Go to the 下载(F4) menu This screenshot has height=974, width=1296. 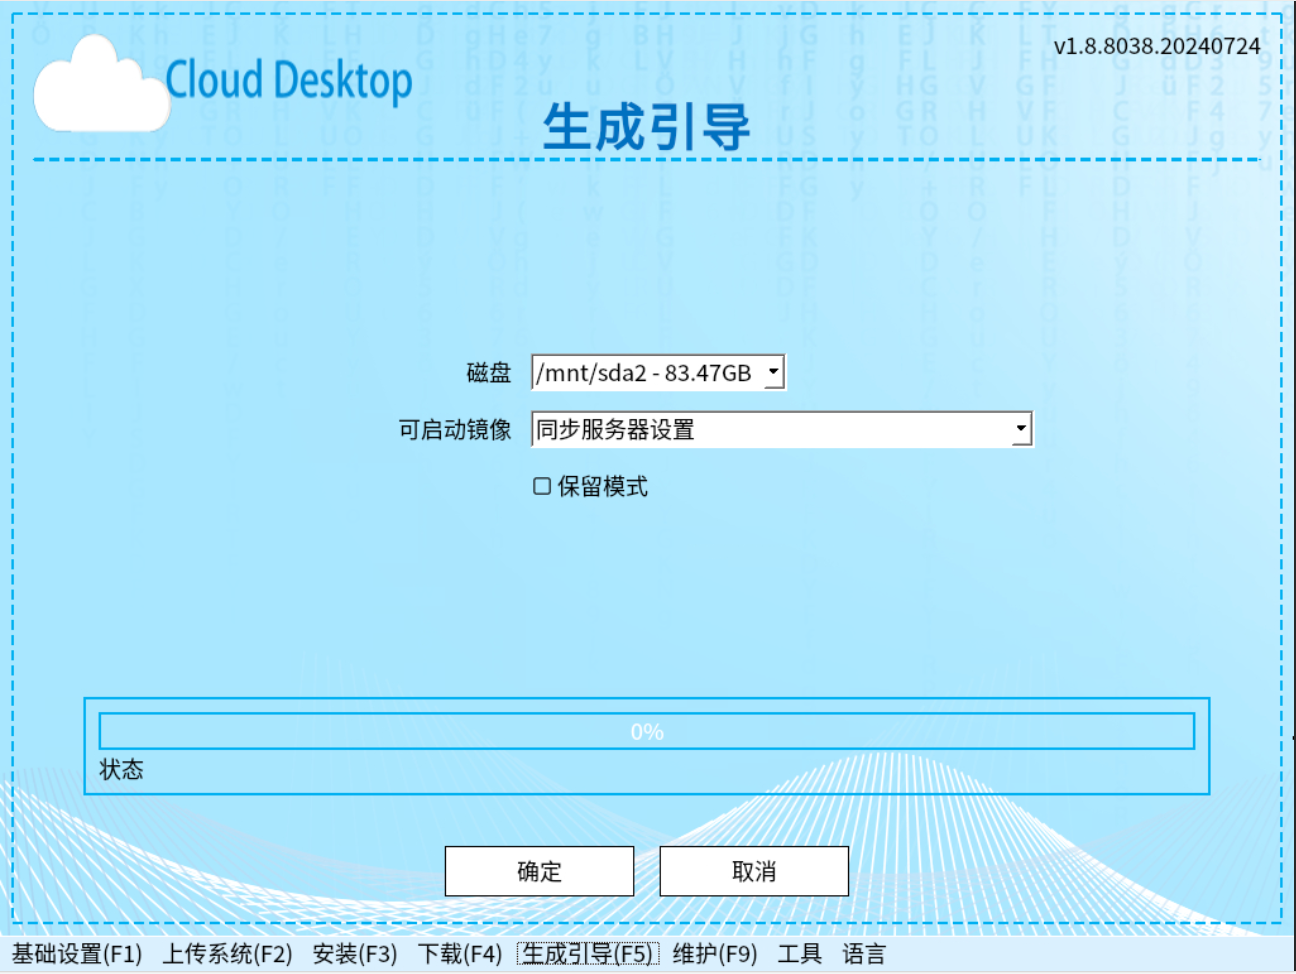coord(460,954)
